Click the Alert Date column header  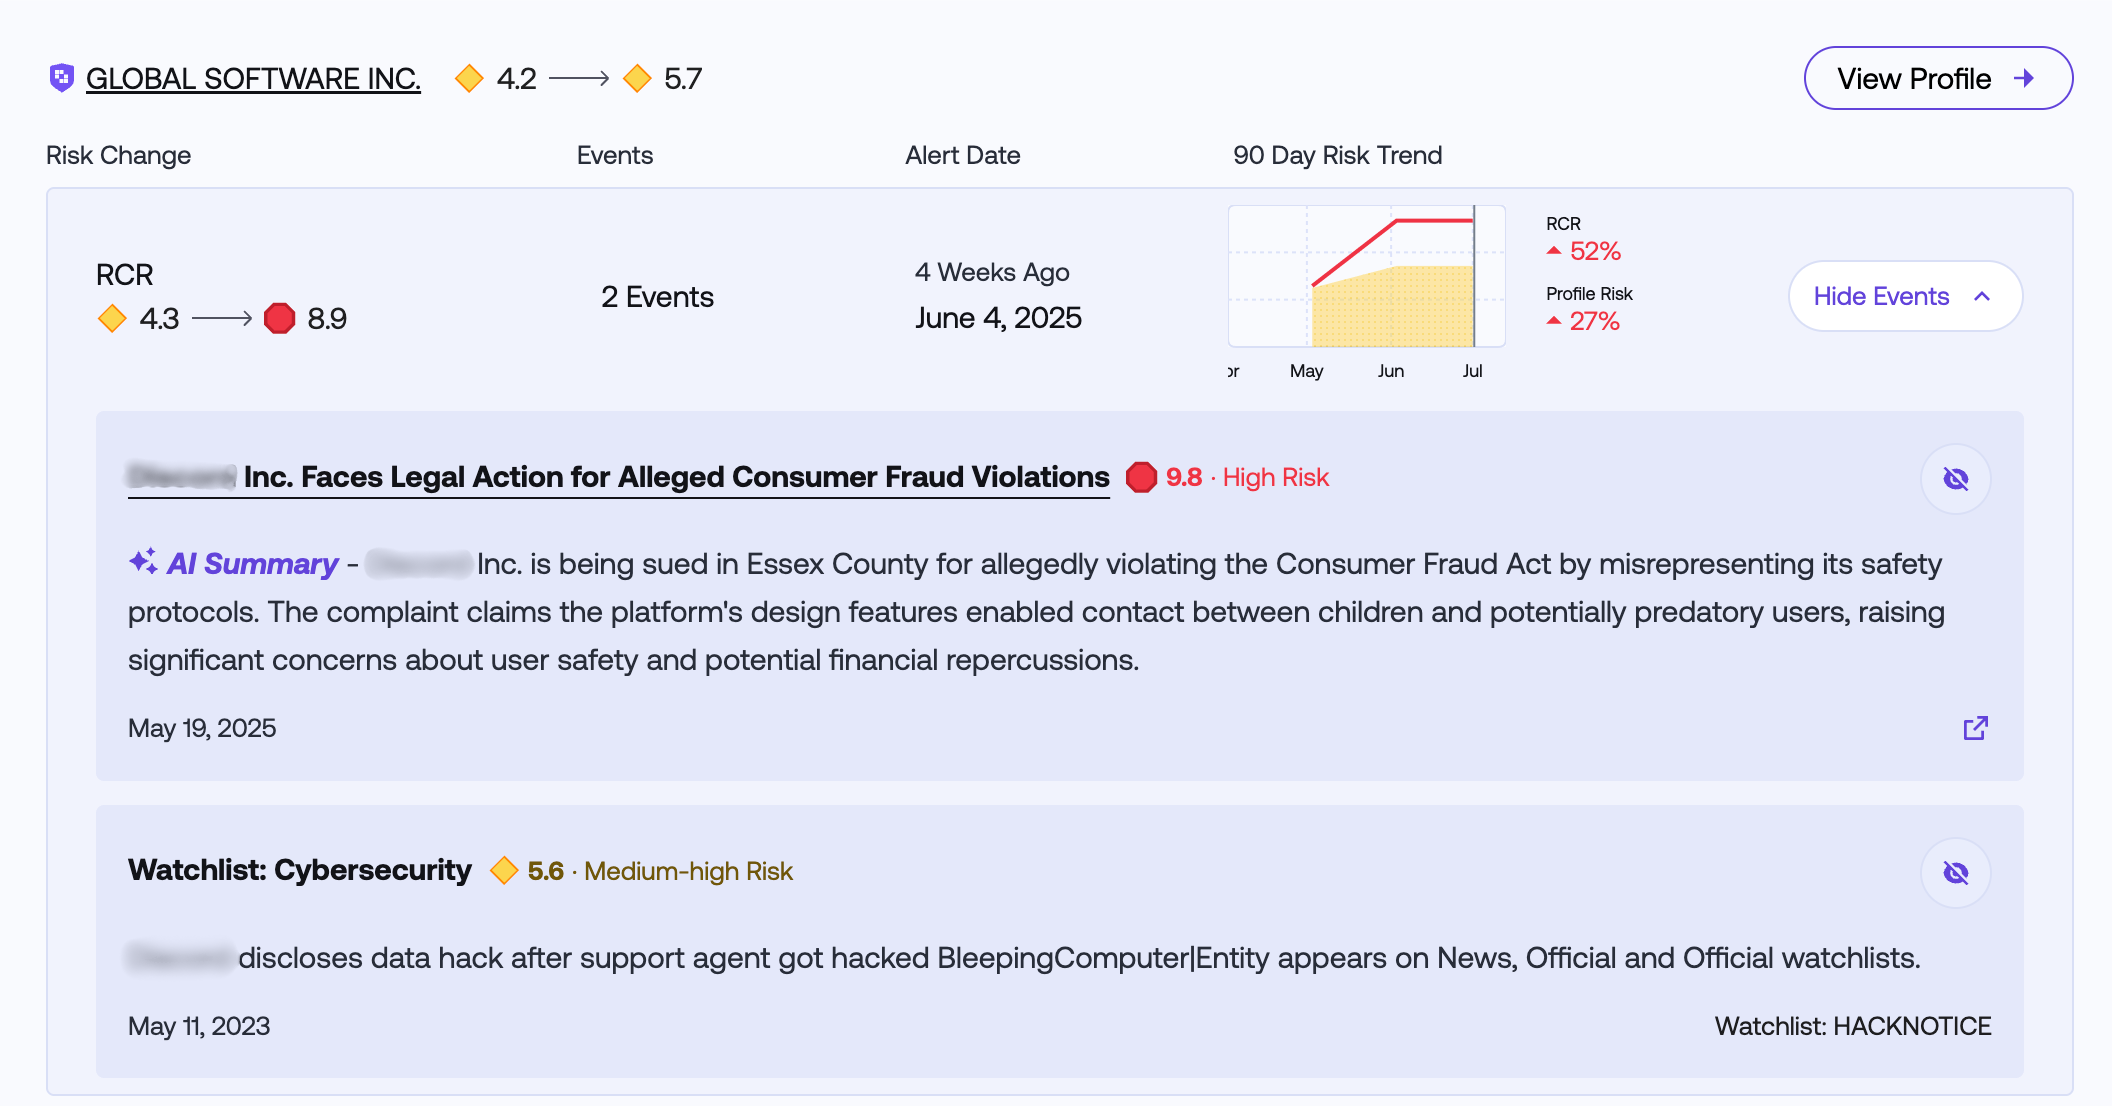(x=962, y=155)
